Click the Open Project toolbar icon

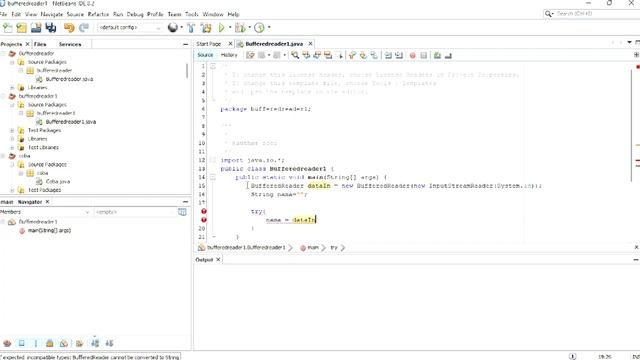click(x=36, y=28)
